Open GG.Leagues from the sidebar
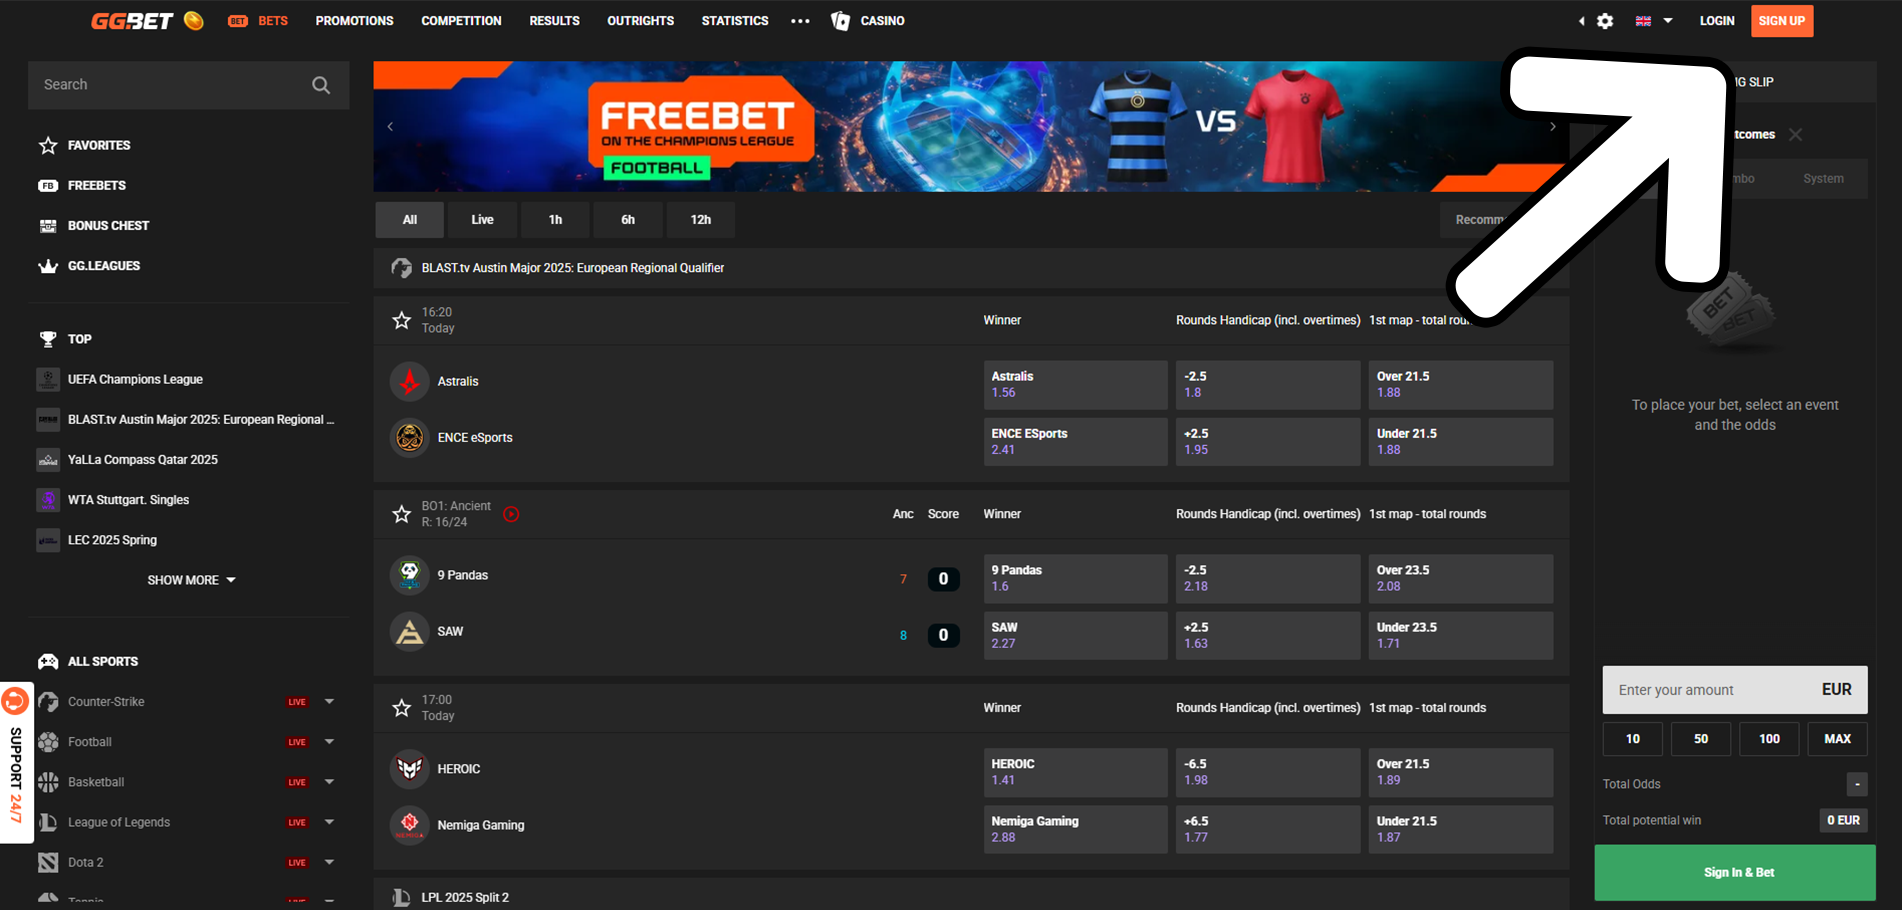1902x910 pixels. click(103, 266)
